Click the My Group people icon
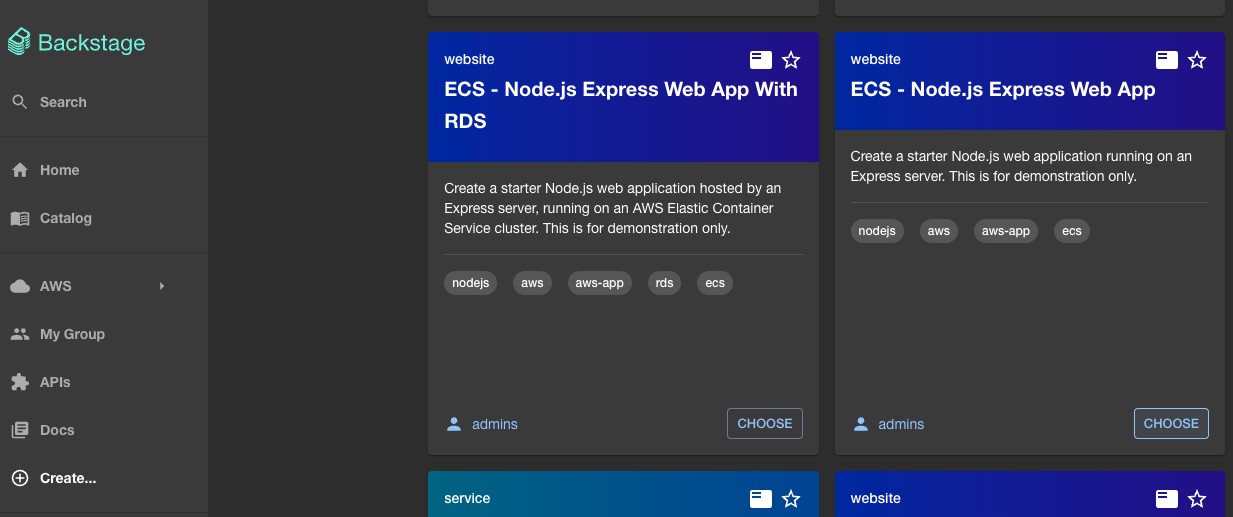1233x517 pixels. [19, 334]
